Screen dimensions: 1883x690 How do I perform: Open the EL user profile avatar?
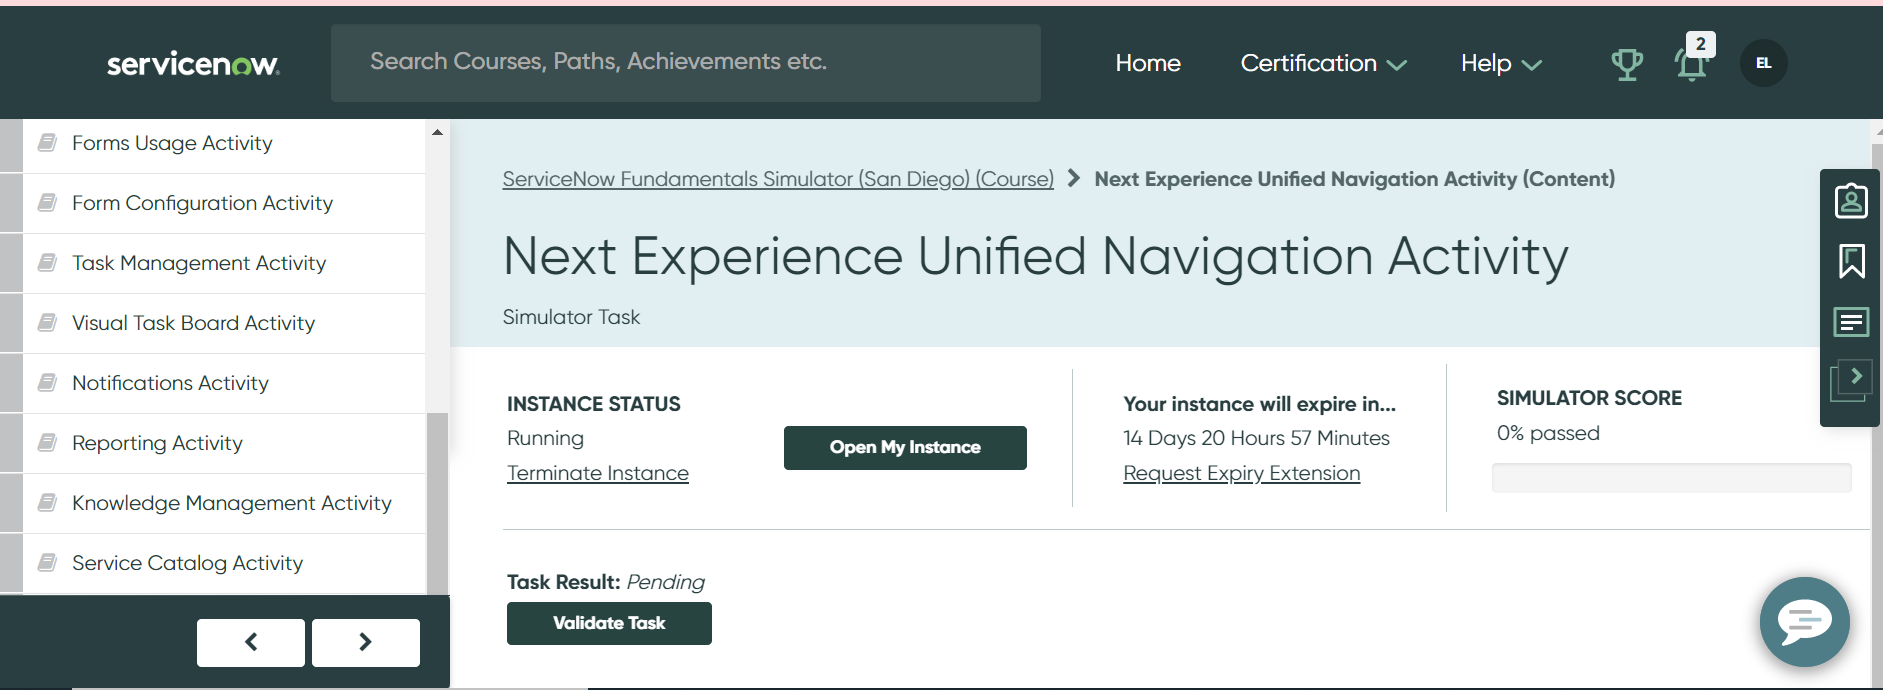[1764, 63]
